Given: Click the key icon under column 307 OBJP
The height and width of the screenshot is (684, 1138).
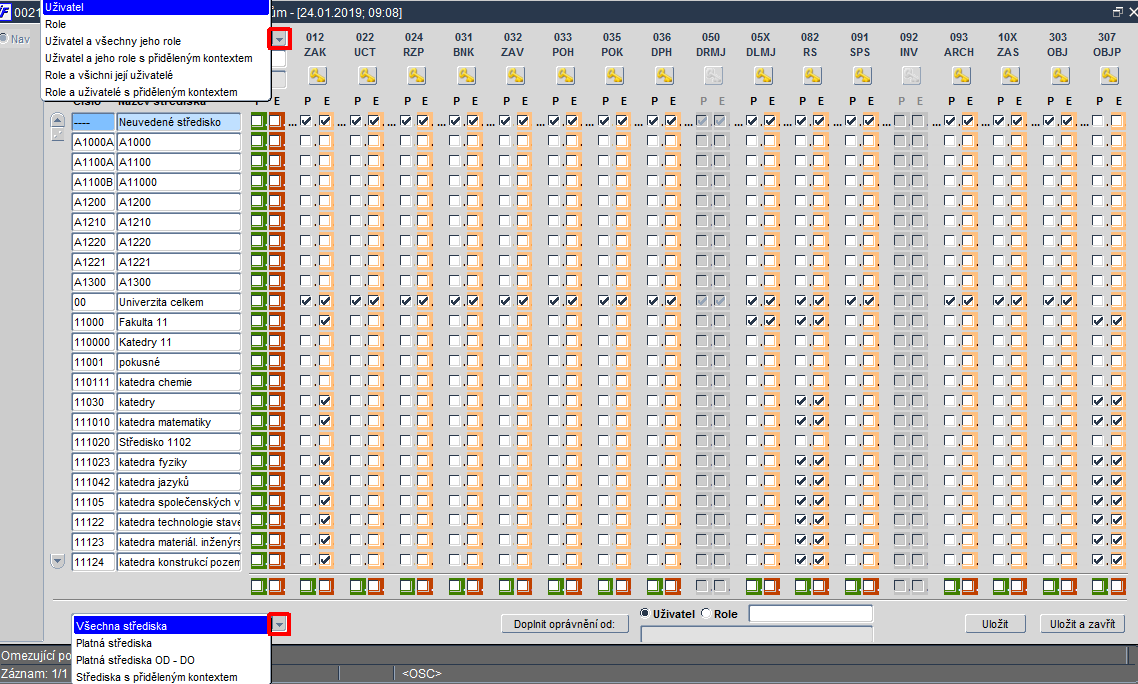Looking at the screenshot, I should [1109, 76].
